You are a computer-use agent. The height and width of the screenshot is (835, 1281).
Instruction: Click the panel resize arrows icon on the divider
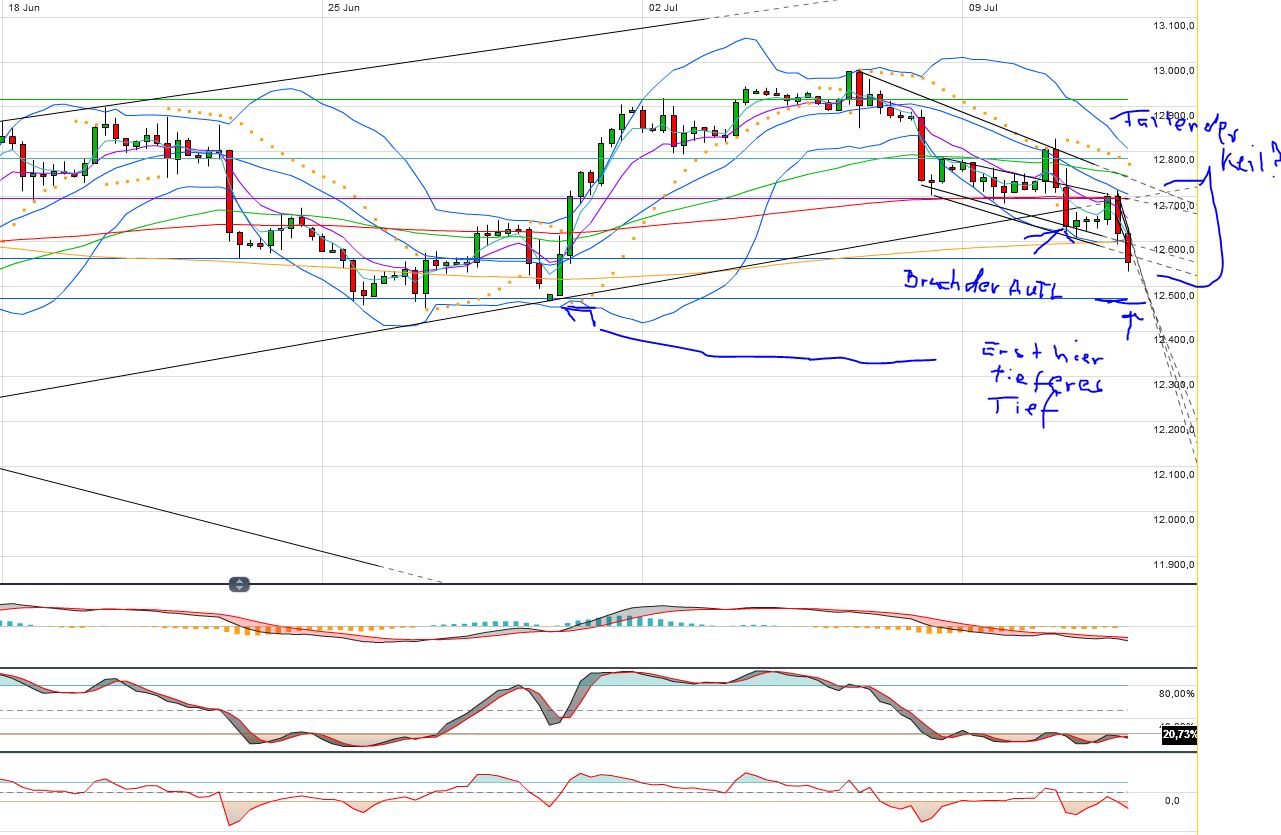coord(238,585)
